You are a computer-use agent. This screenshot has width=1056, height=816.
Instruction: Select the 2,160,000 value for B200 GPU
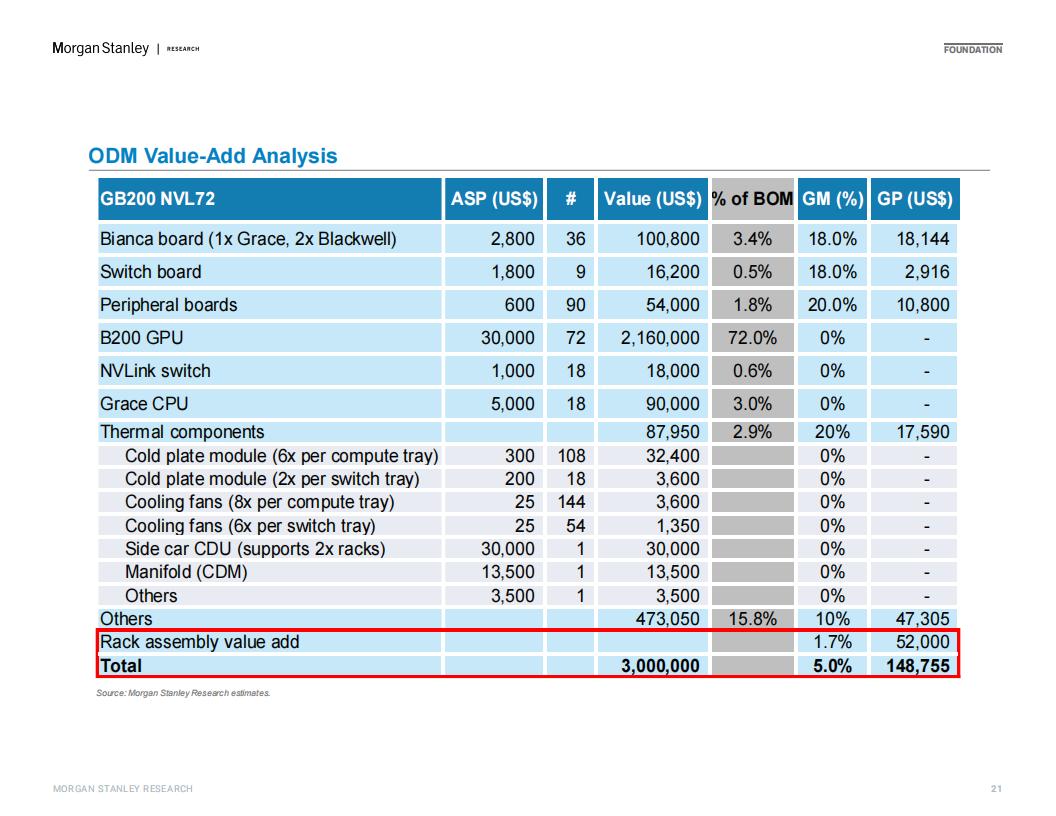coord(660,338)
